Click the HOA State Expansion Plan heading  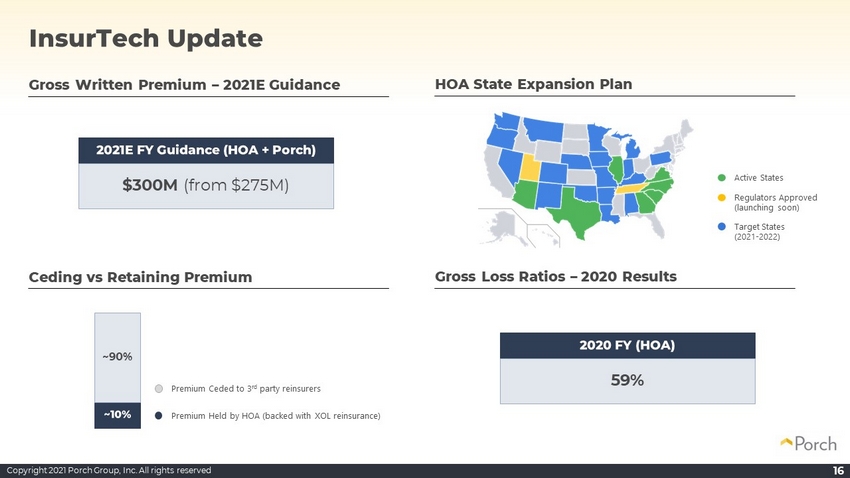coord(533,85)
